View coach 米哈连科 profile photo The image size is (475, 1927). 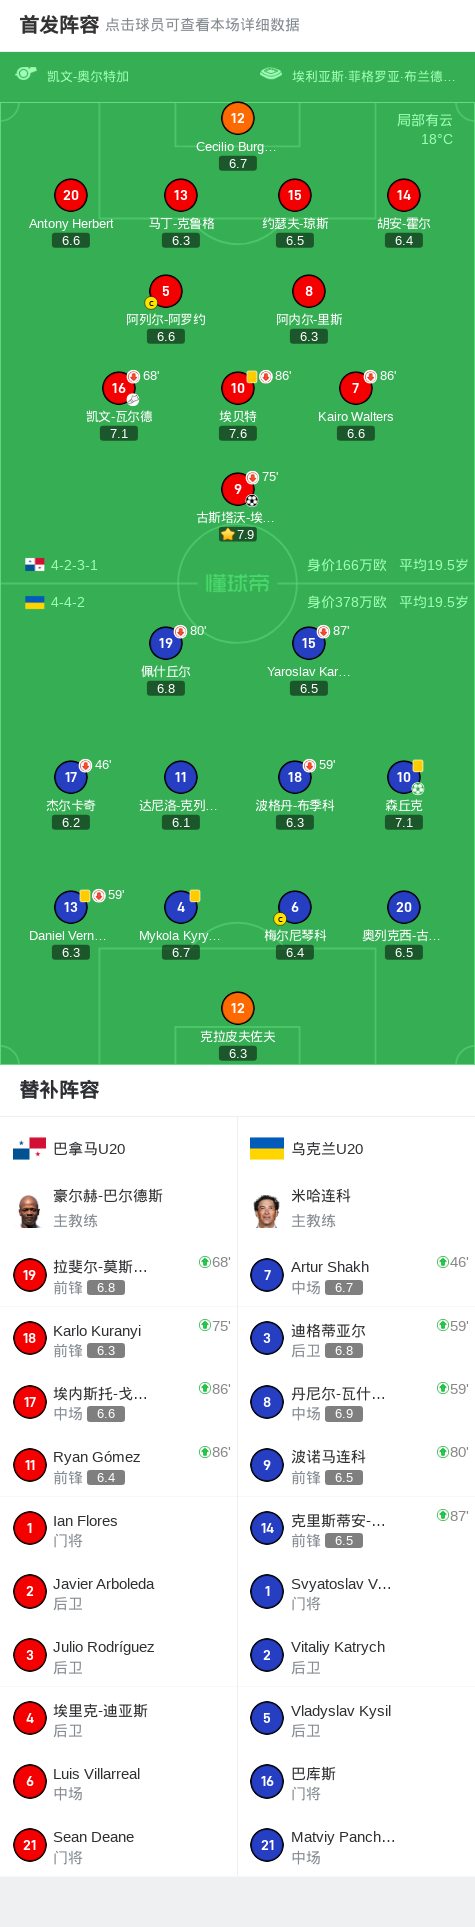[x=266, y=1209]
